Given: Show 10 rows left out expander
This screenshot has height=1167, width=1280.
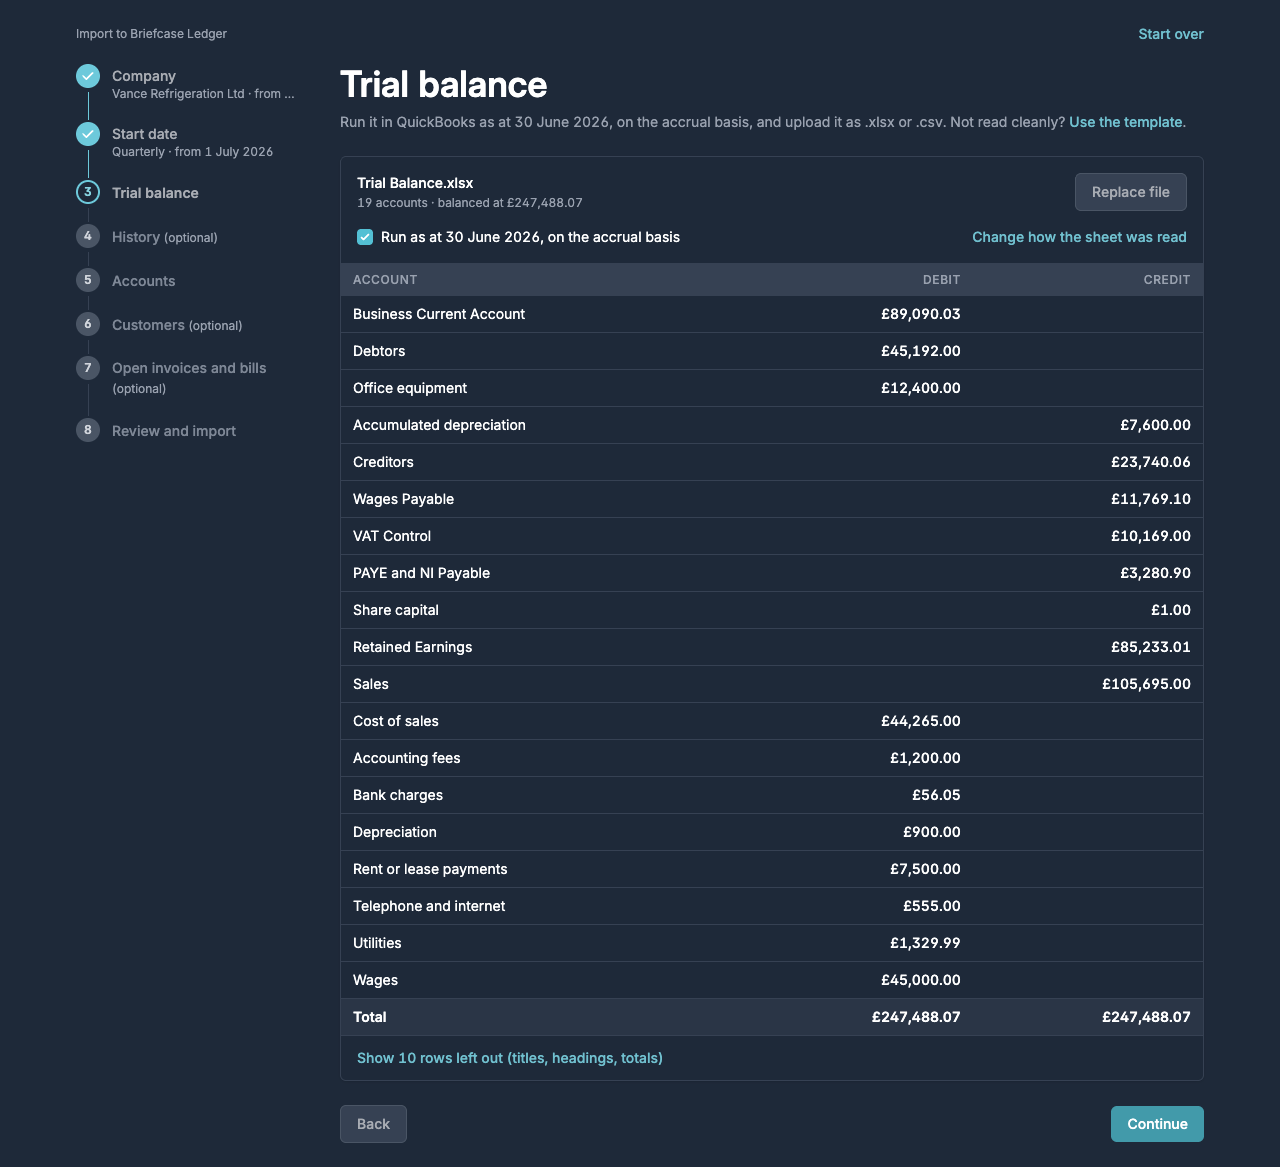Looking at the screenshot, I should [x=510, y=1058].
